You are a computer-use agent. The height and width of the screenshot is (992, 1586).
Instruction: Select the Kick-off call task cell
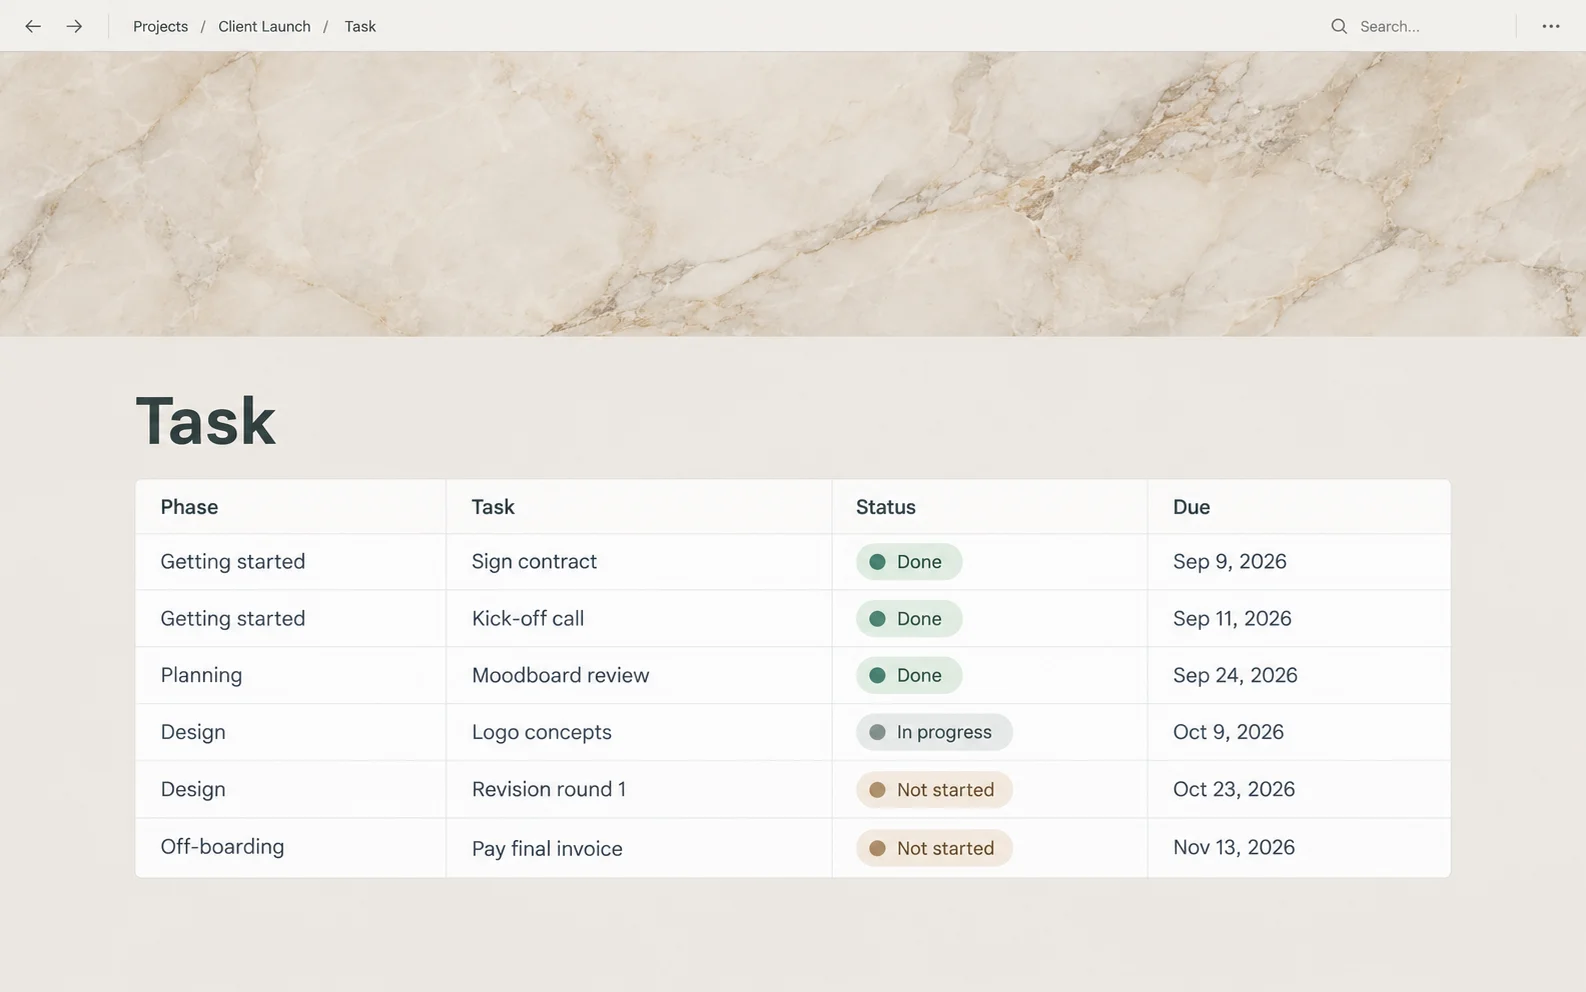(x=639, y=619)
